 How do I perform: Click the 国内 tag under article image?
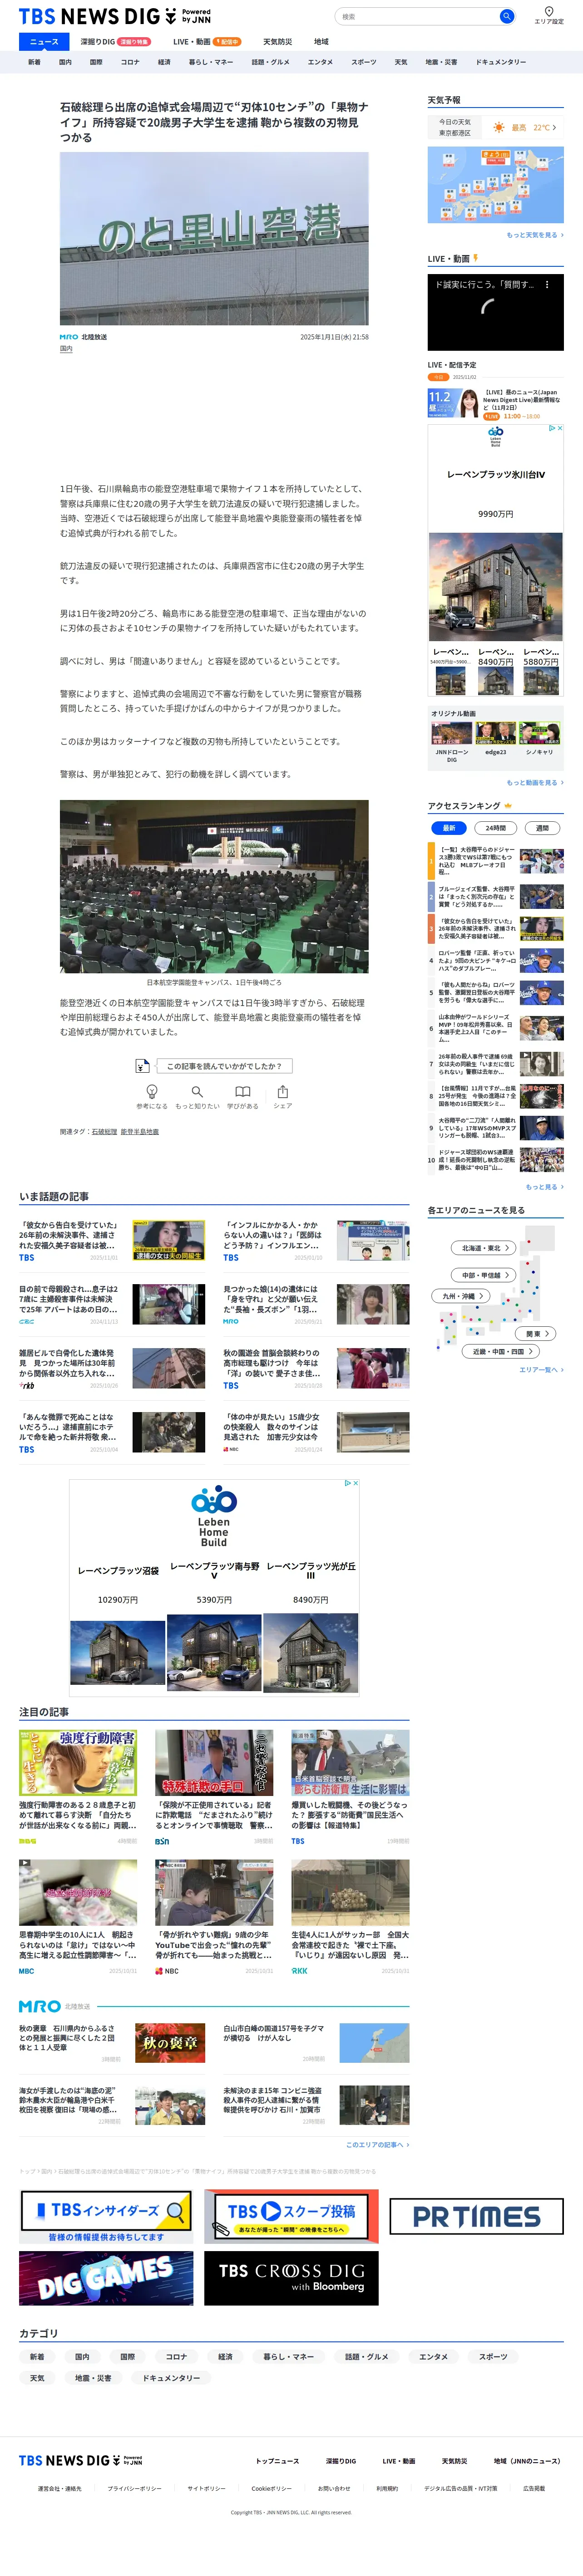(66, 349)
